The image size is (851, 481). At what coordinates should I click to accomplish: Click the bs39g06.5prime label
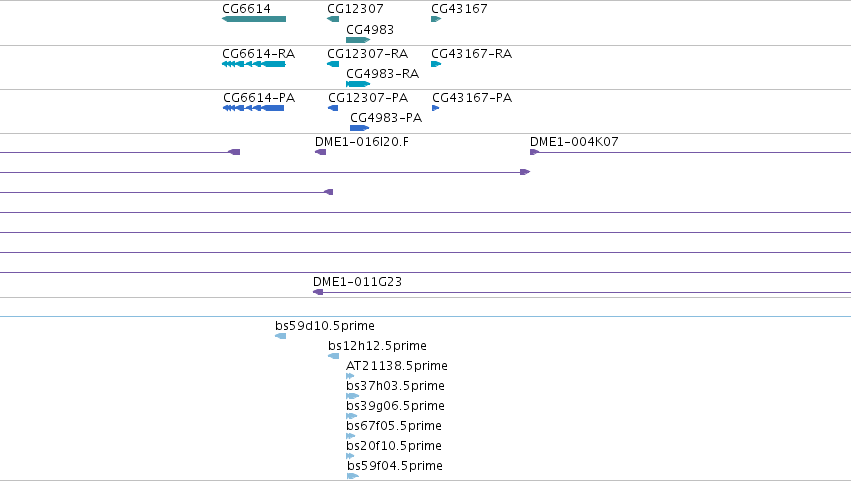point(396,406)
